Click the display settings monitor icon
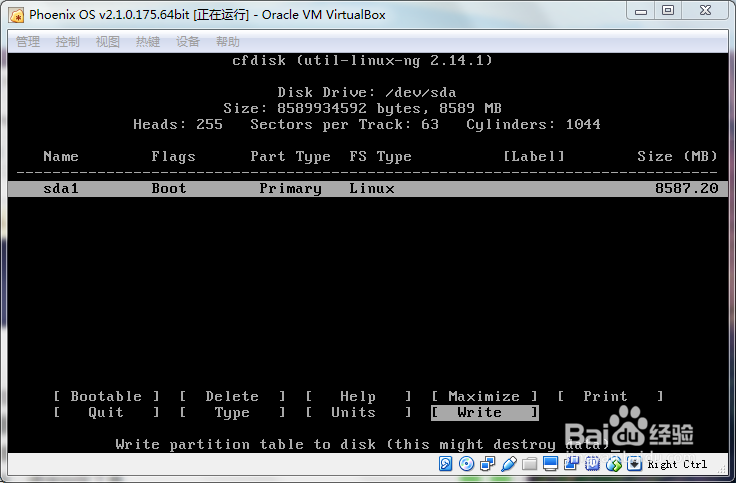Viewport: 736px width, 483px height. point(550,464)
